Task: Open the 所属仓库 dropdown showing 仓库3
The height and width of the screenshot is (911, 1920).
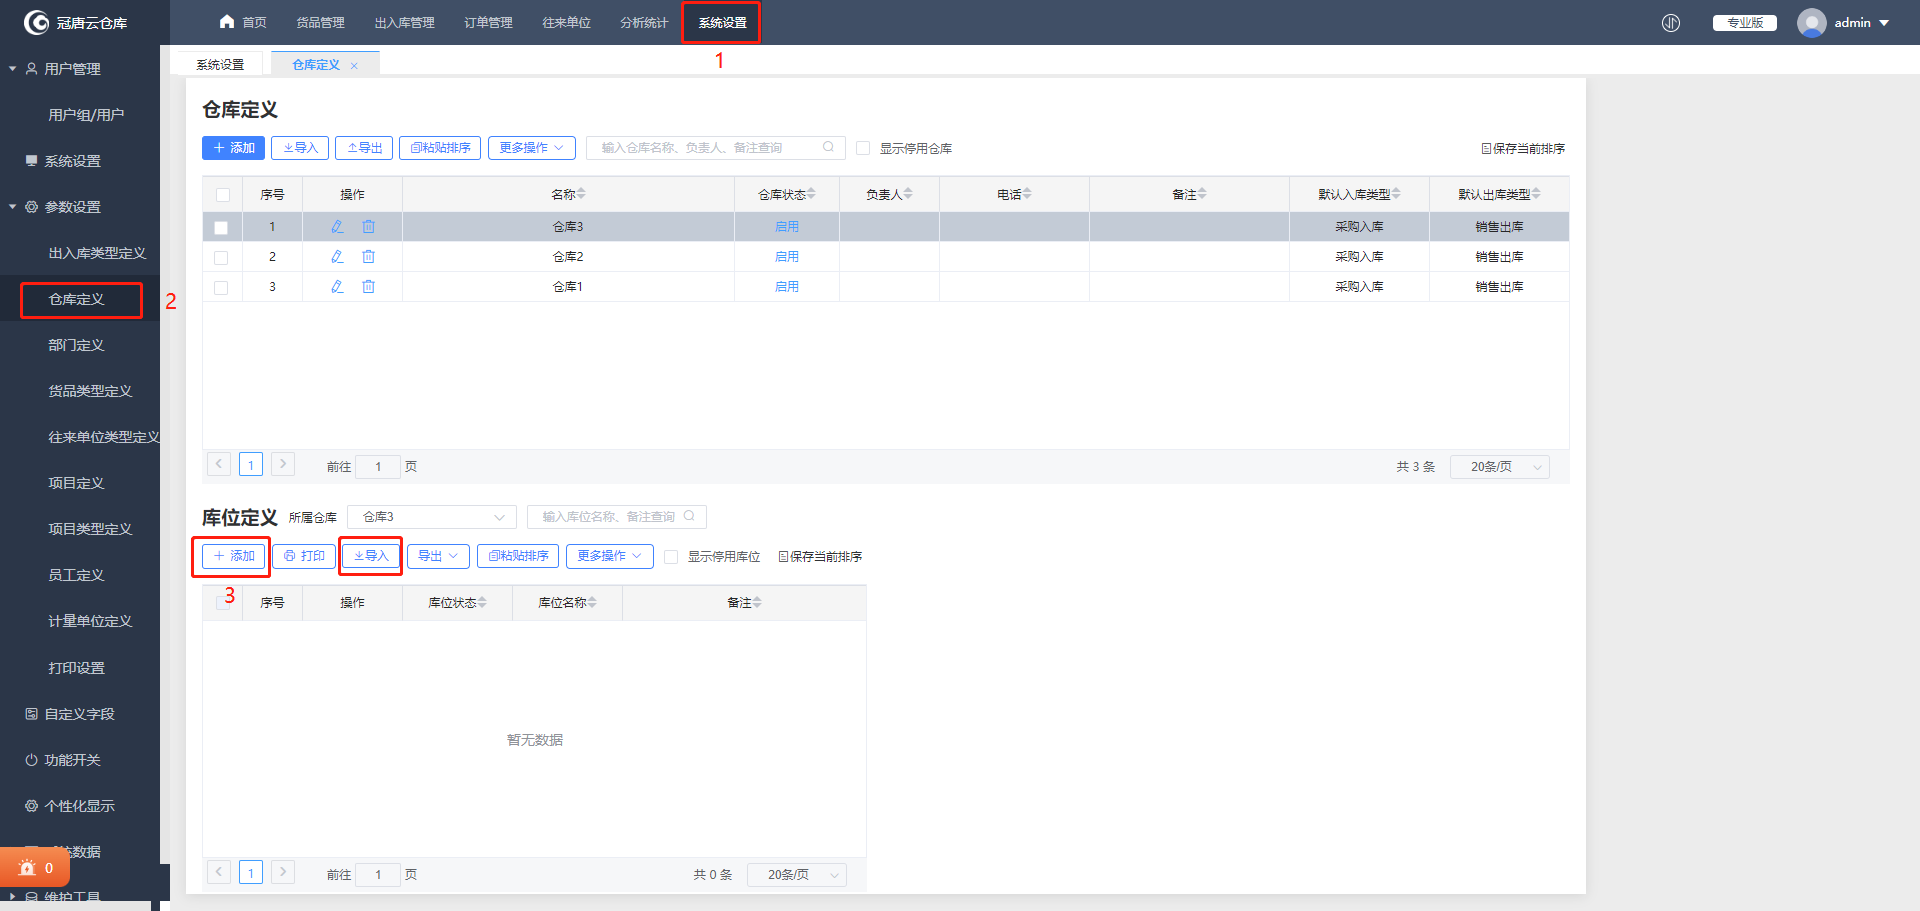Action: 432,517
